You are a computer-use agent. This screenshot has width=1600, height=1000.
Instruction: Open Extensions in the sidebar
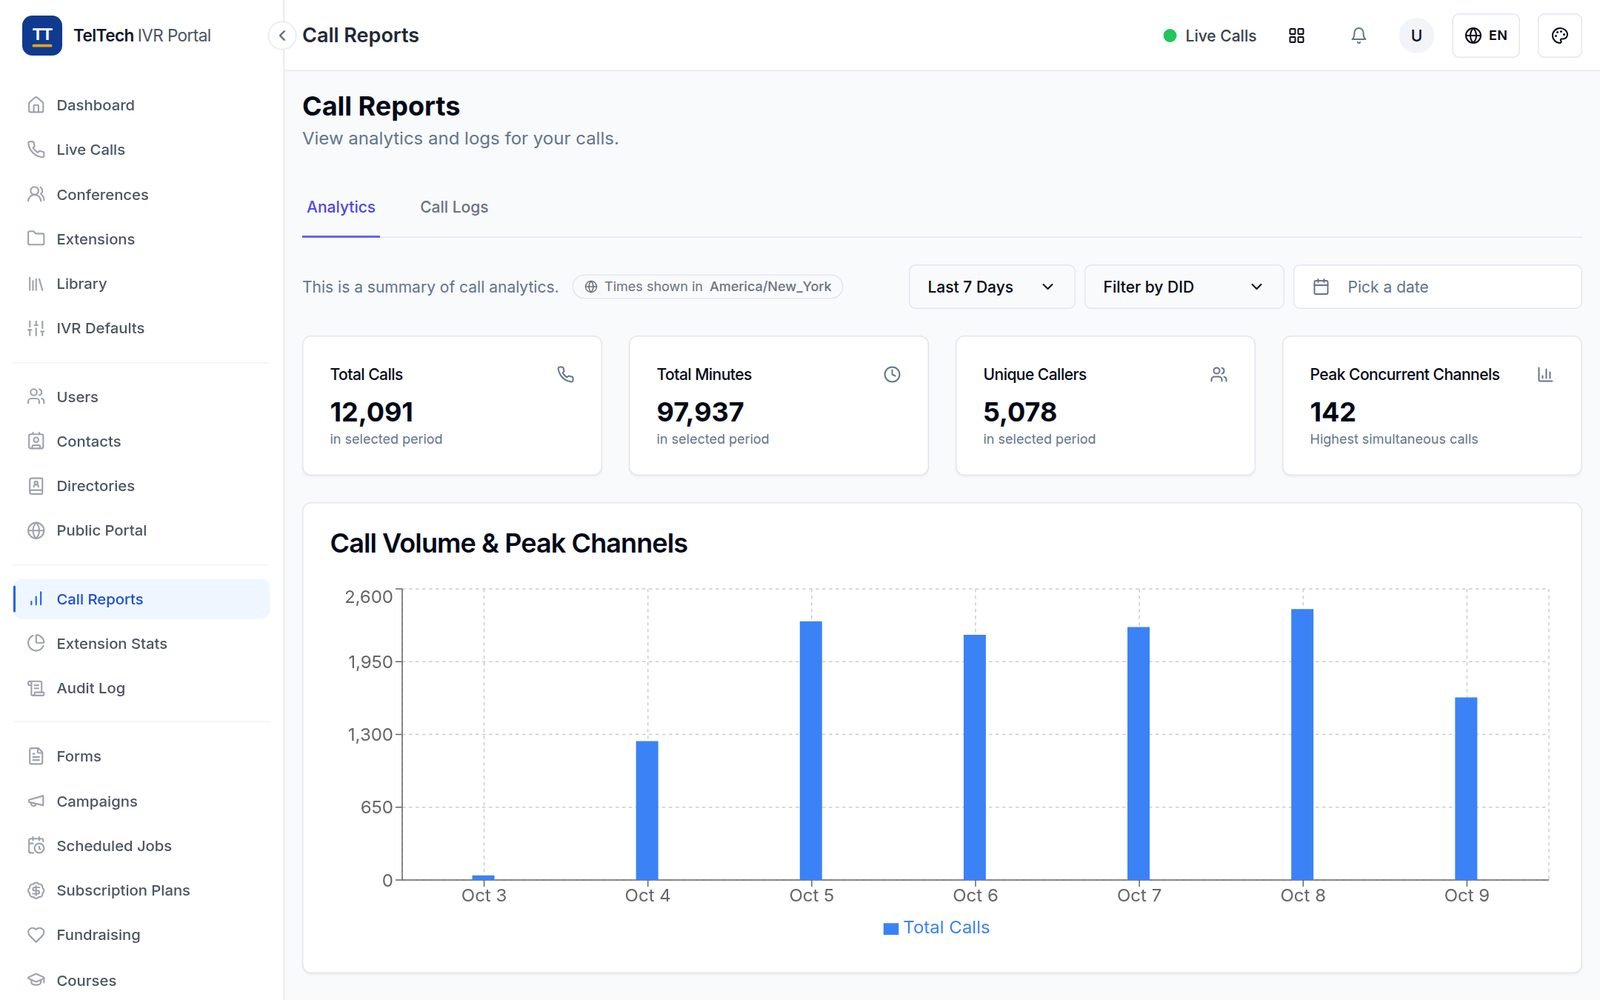click(141, 239)
